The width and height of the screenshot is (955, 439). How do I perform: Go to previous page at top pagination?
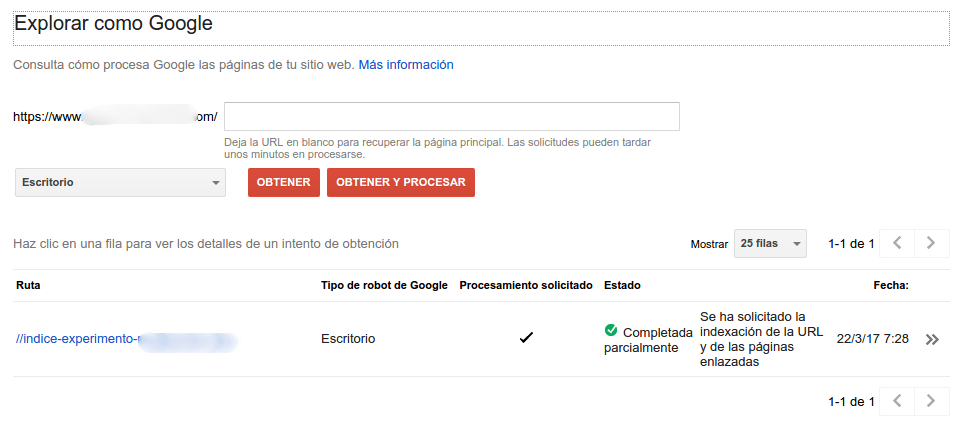[897, 244]
